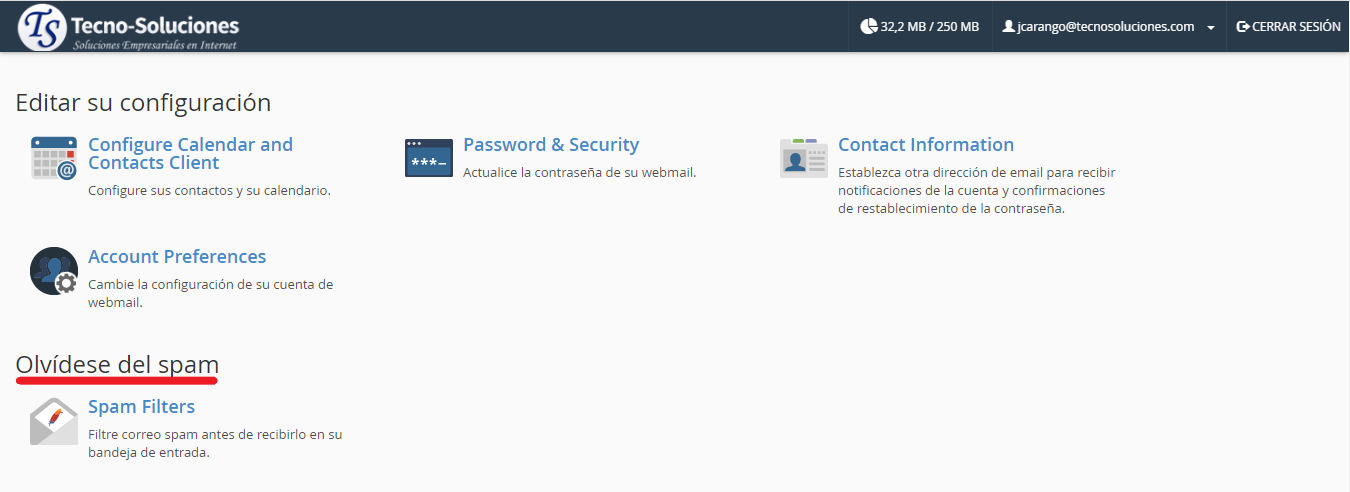This screenshot has width=1350, height=492.
Task: Click the logout arrow icon
Action: point(1243,27)
